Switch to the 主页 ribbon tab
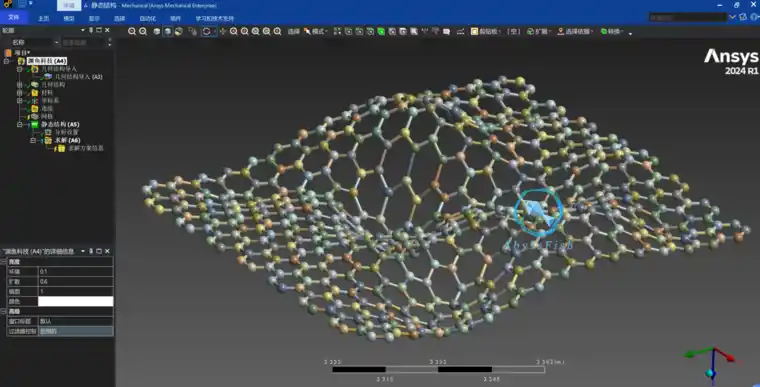This screenshot has width=760, height=387. [44, 18]
